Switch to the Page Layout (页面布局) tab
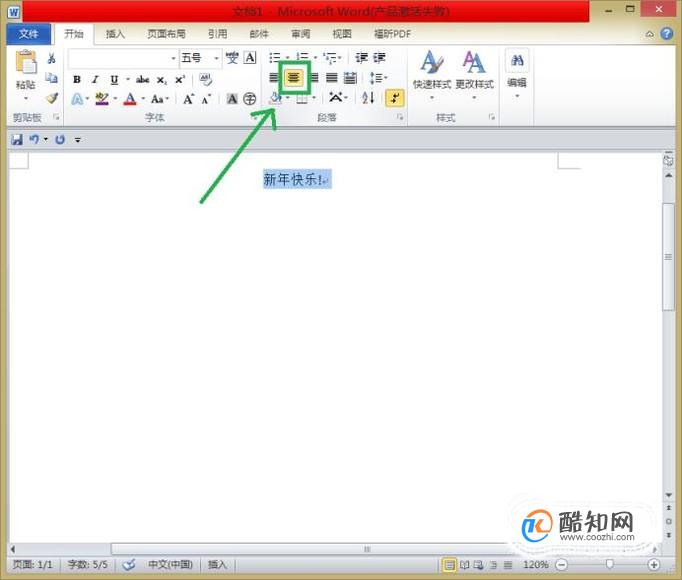Image resolution: width=682 pixels, height=580 pixels. [166, 34]
